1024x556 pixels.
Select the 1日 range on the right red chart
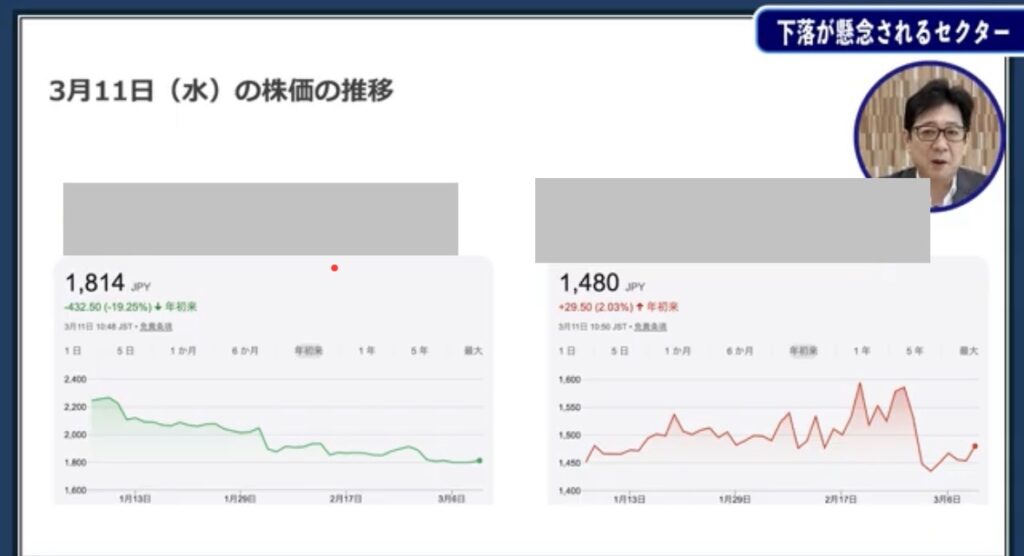pyautogui.click(x=567, y=351)
